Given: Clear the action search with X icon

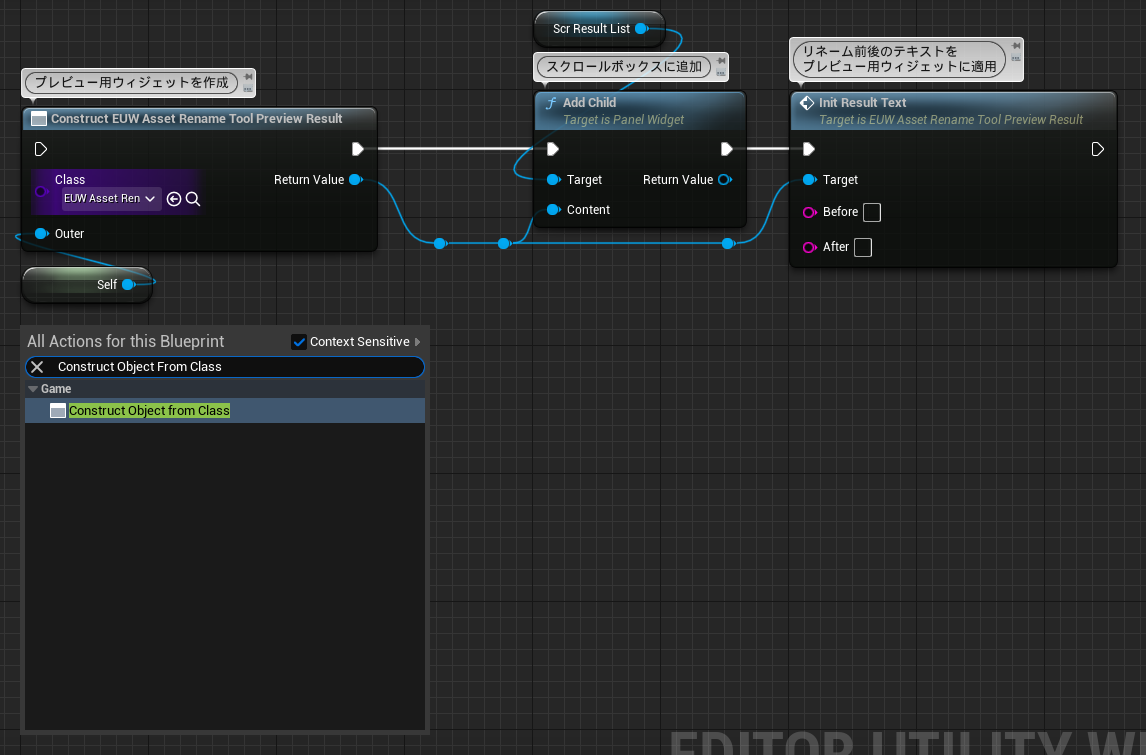Looking at the screenshot, I should pyautogui.click(x=37, y=367).
